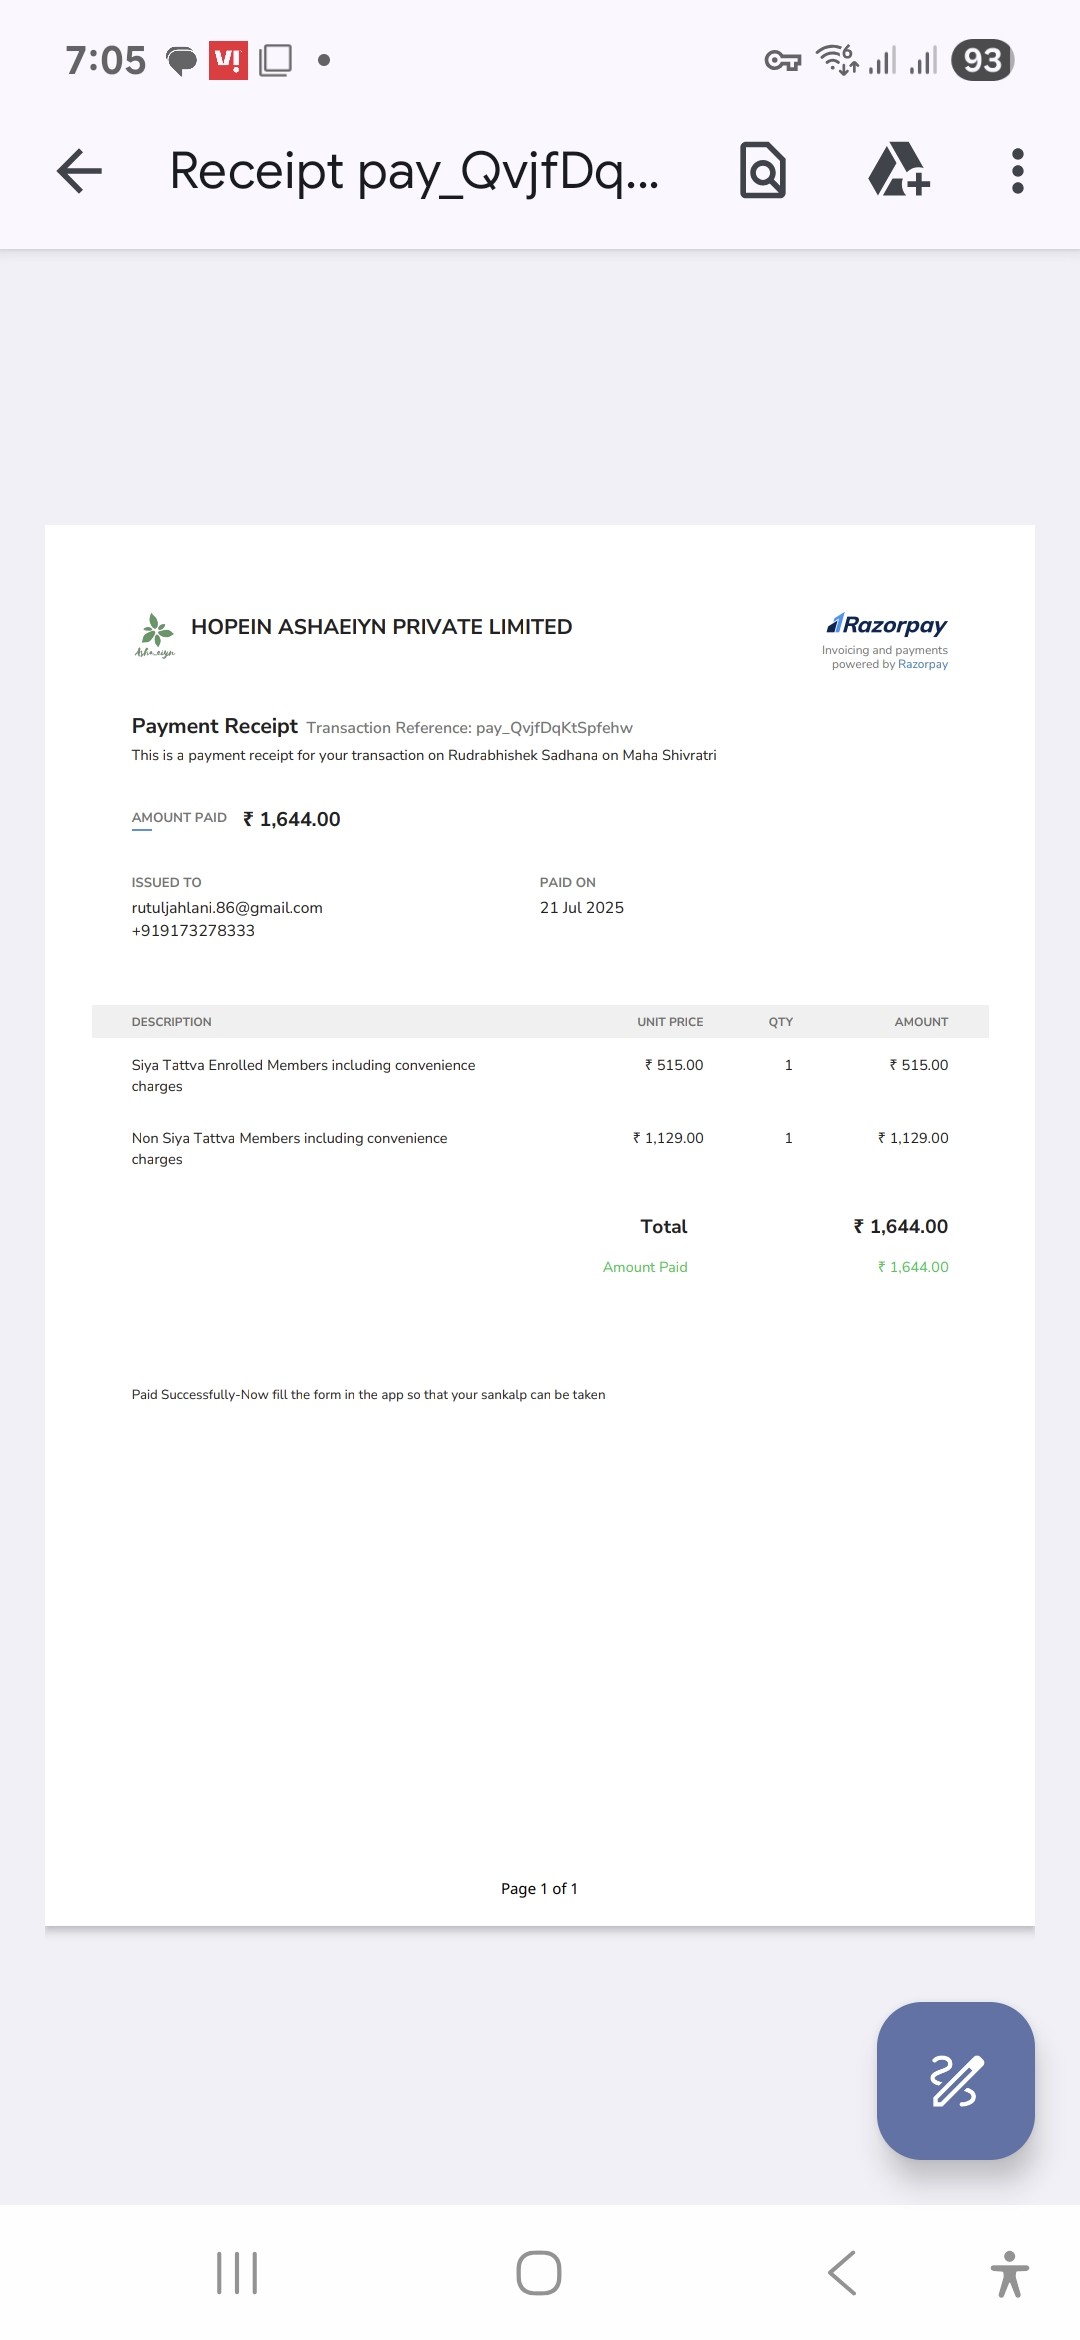Select the transaction reference pay_QvjfDqKtSpfehw
Viewport: 1080px width, 2340px height.
point(554,728)
